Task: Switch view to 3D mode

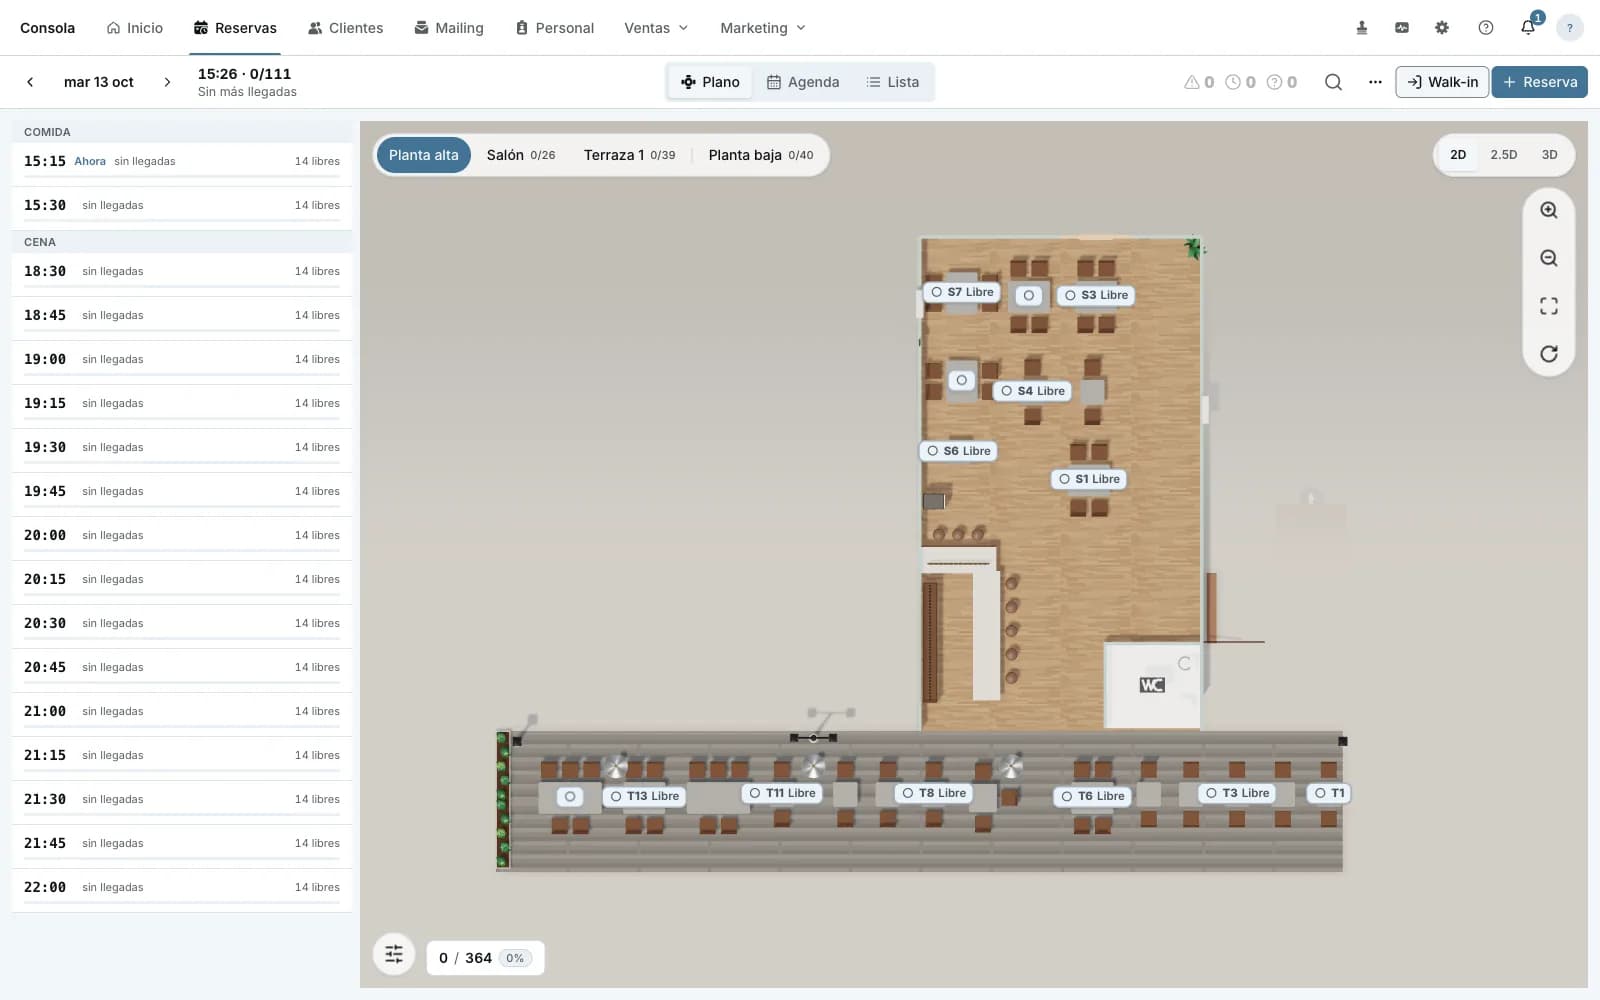Action: 1549,155
